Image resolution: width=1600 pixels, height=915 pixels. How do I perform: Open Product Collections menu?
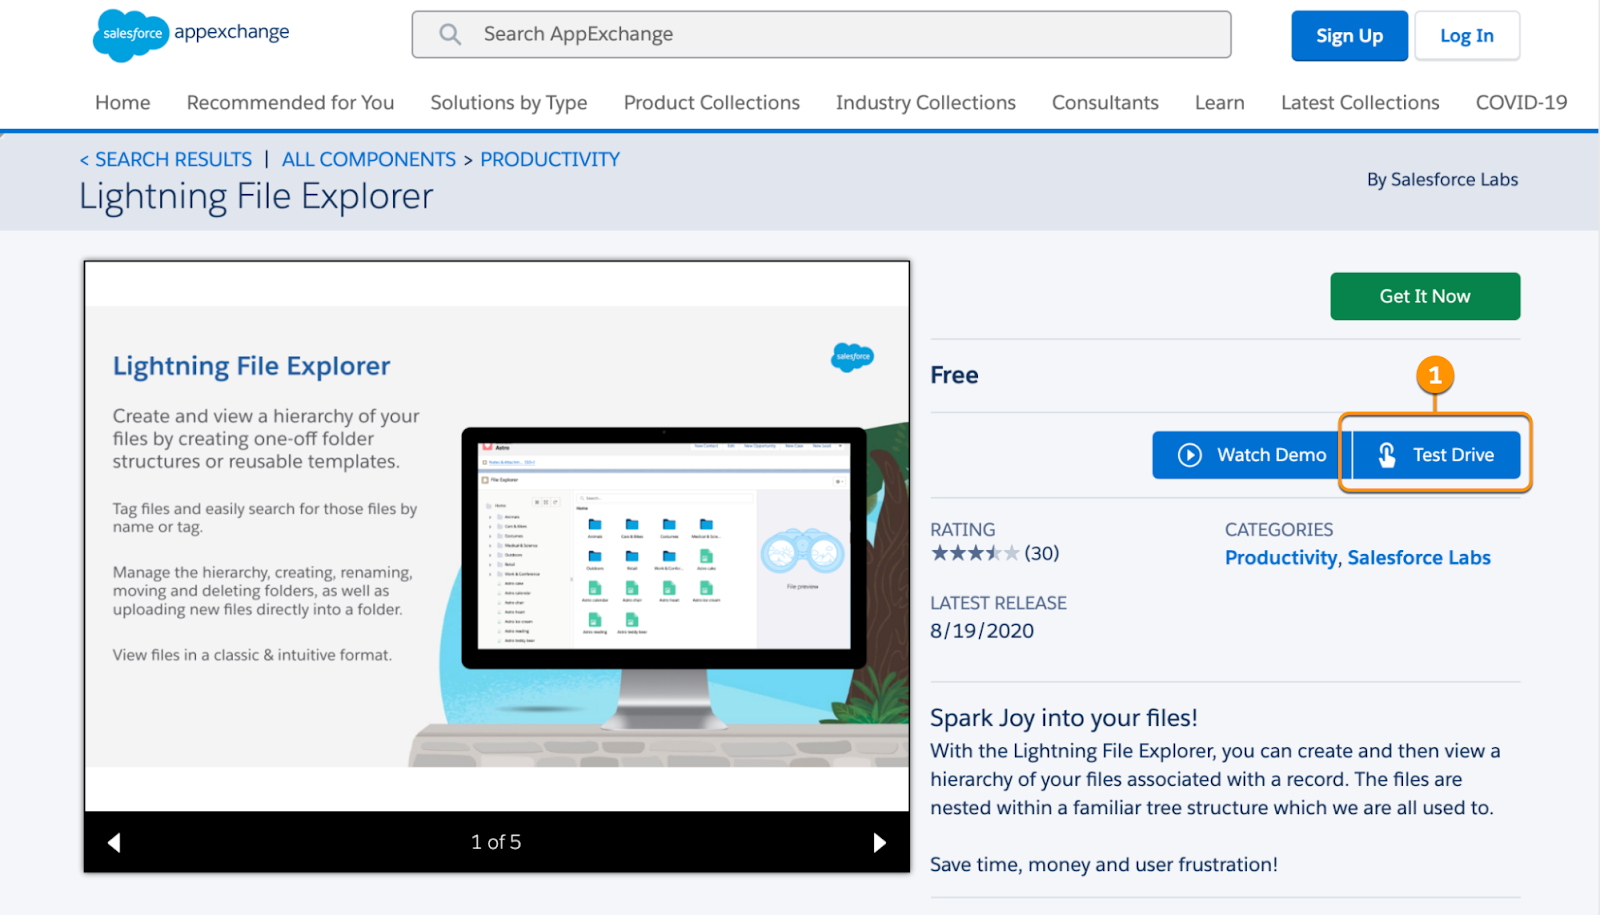[712, 103]
